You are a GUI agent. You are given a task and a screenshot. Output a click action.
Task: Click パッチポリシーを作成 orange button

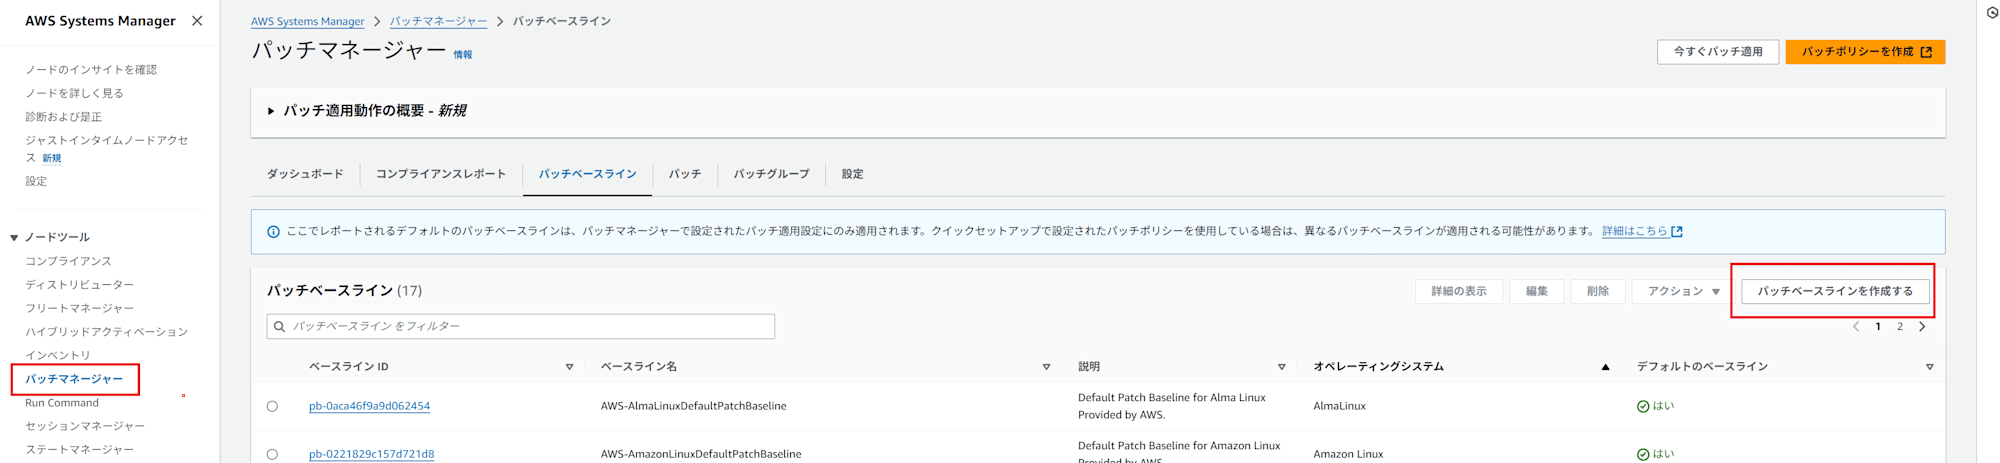tap(1865, 52)
